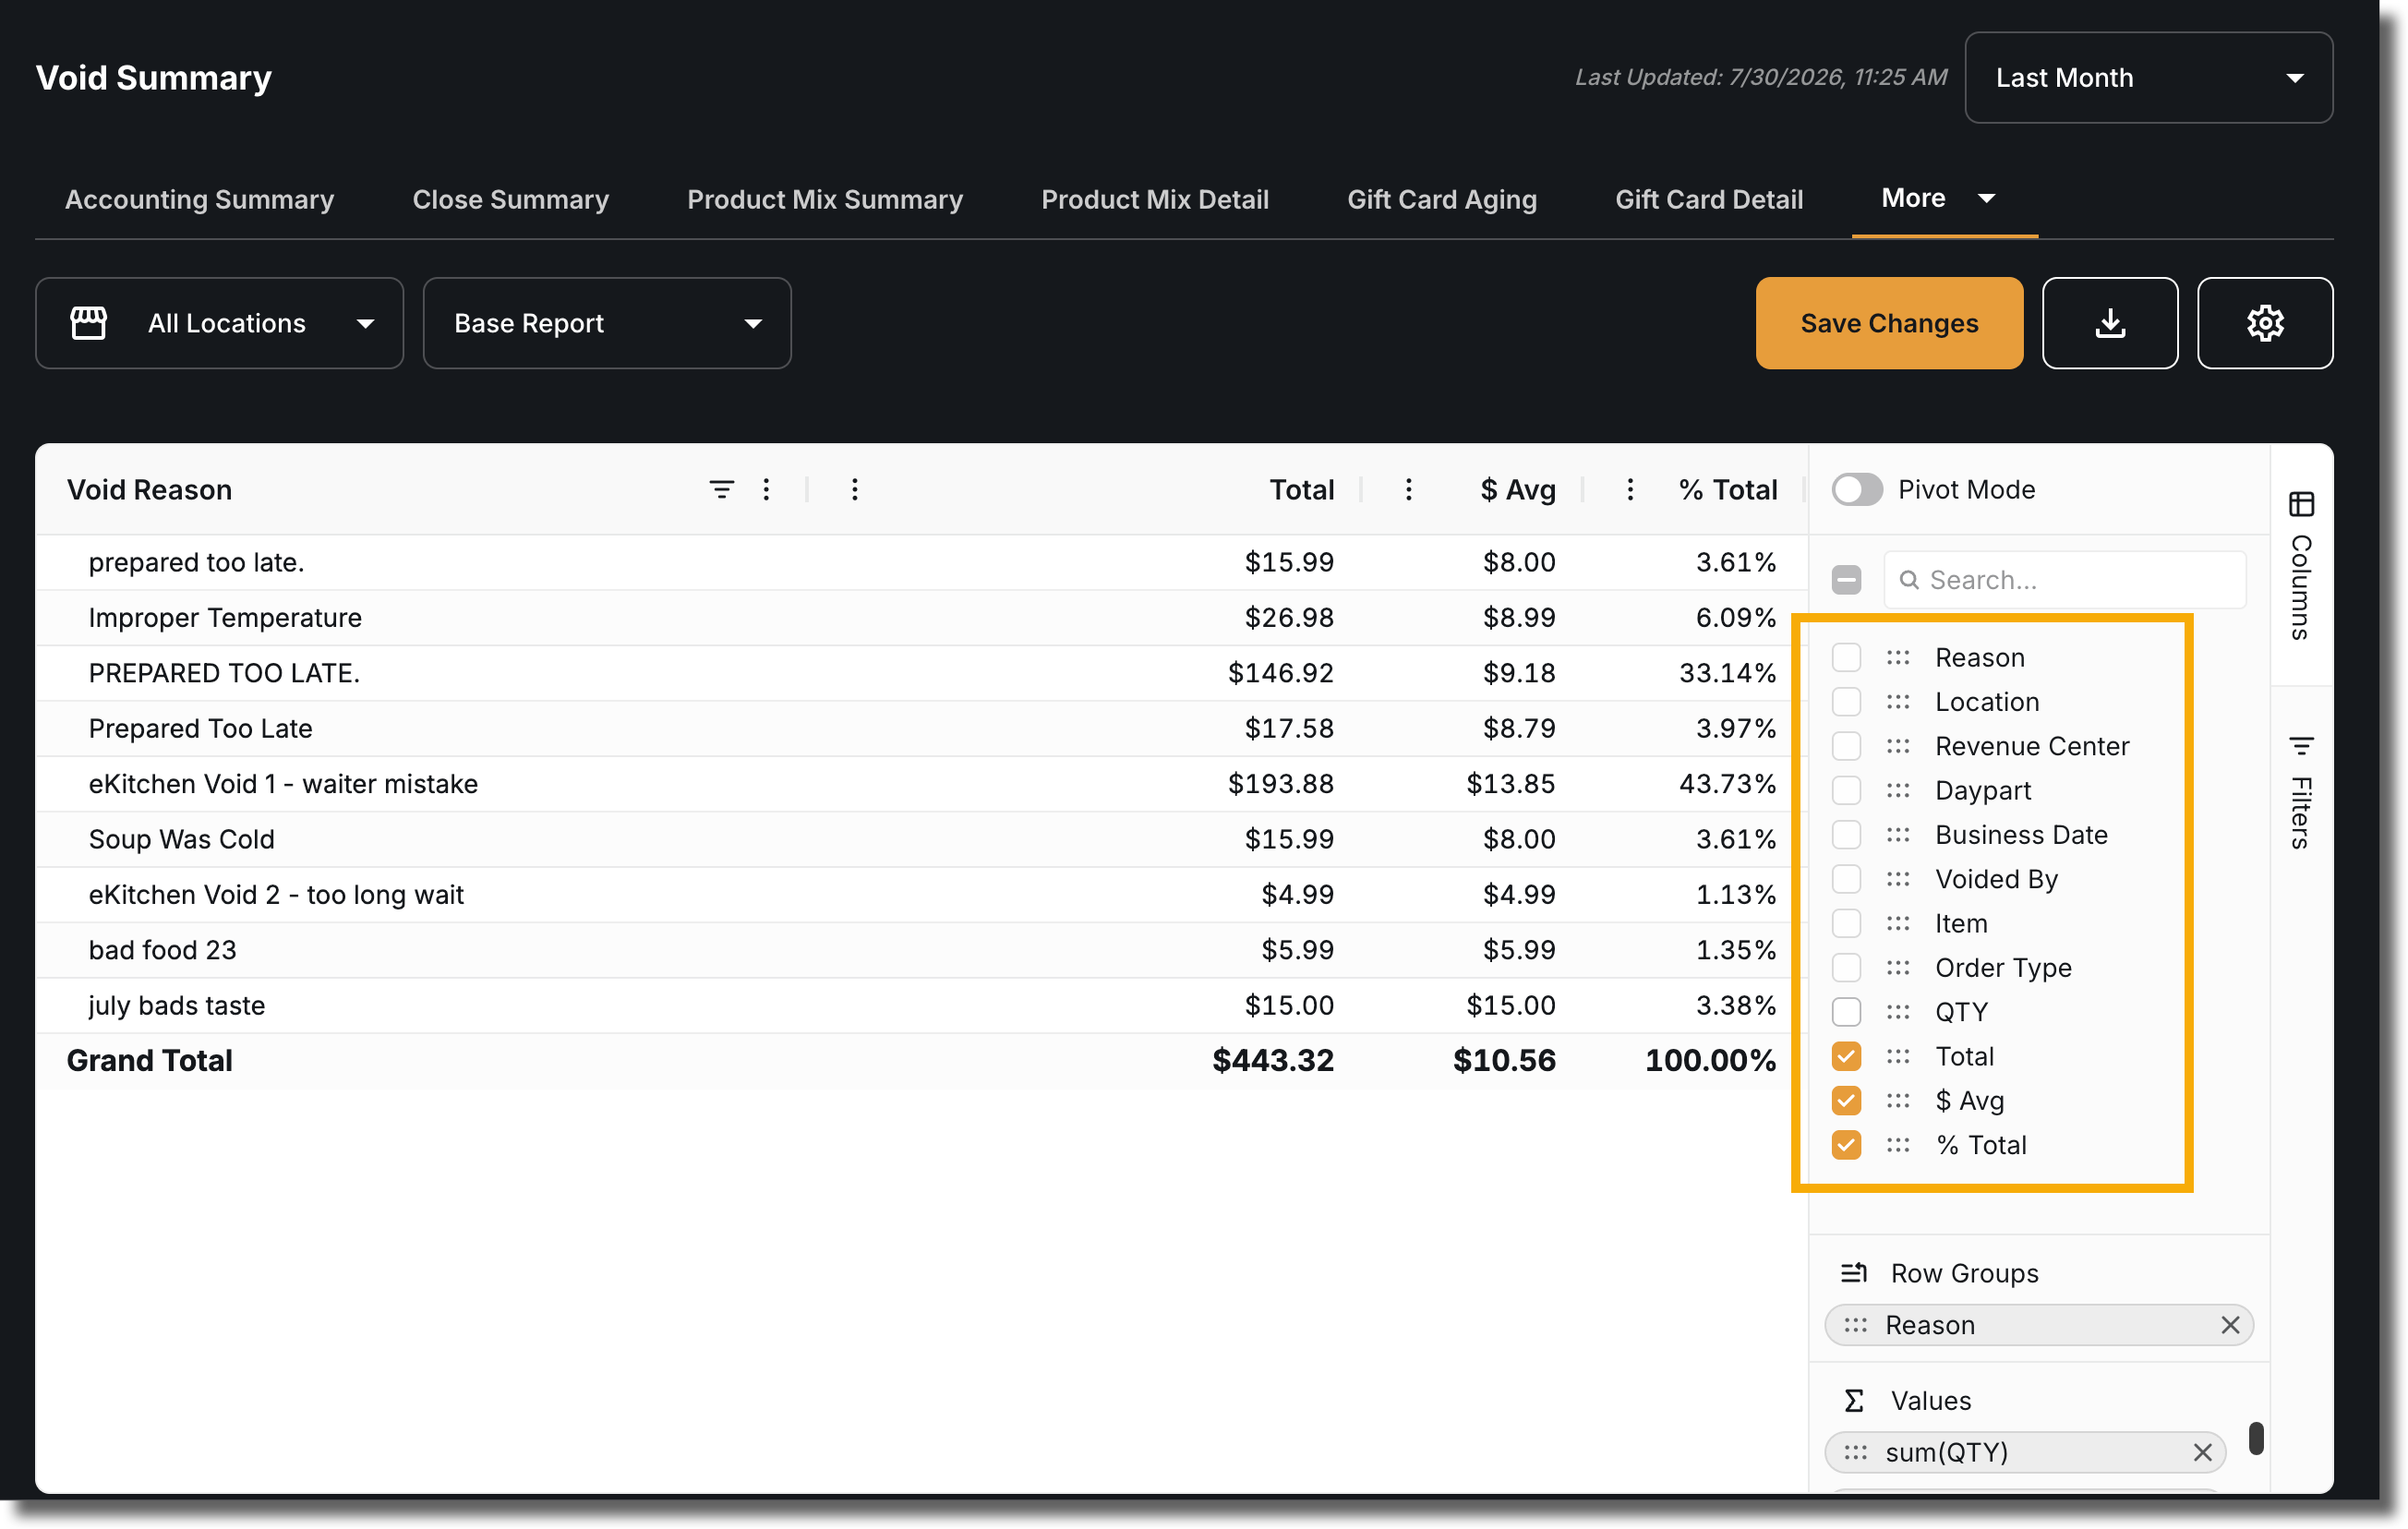Grab the drag handle on Reason row group chip
This screenshot has height=1529, width=2408.
pyautogui.click(x=1855, y=1324)
